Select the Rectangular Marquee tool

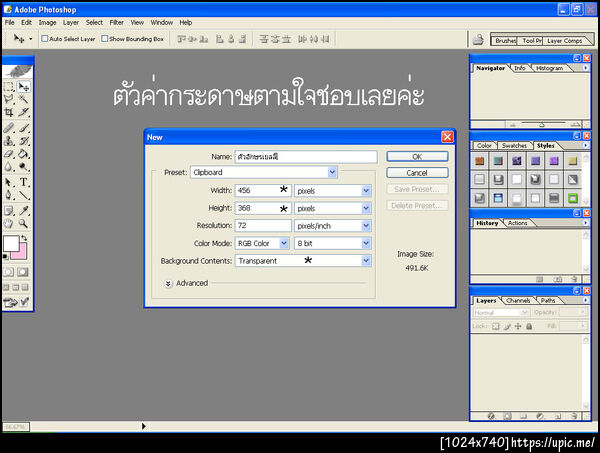pyautogui.click(x=9, y=86)
